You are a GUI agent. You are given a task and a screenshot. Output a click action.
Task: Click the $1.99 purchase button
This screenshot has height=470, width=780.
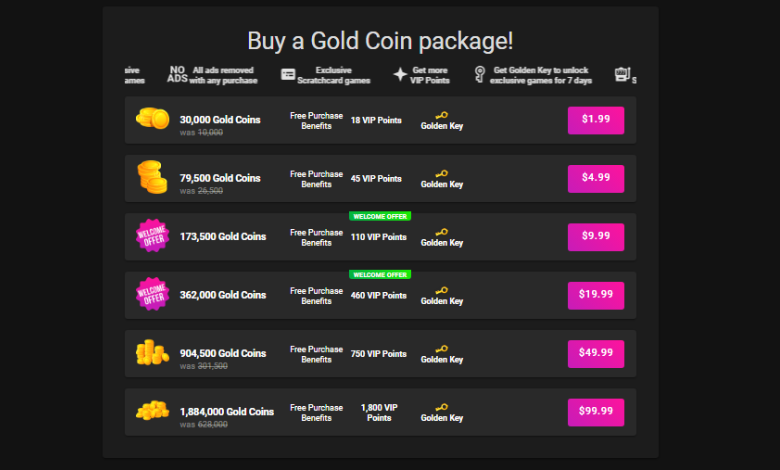[x=596, y=120]
